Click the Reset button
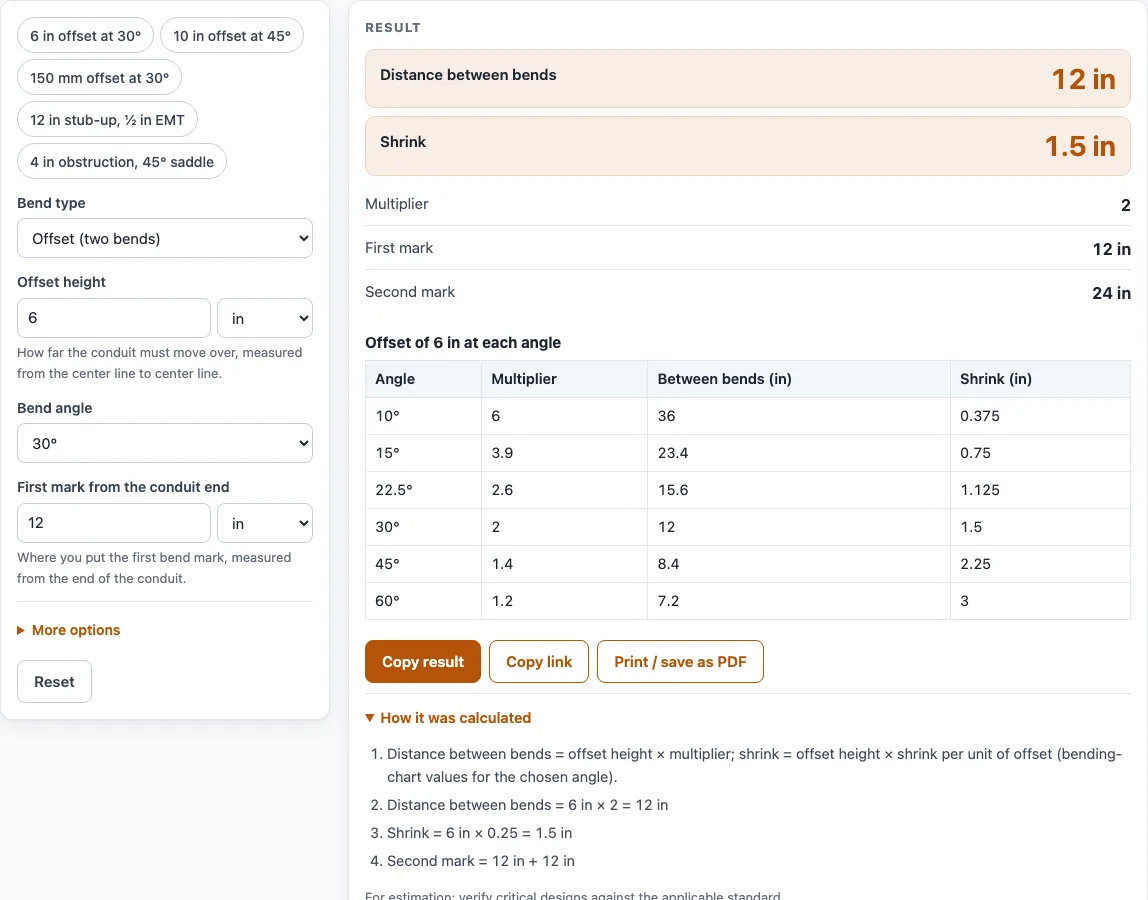 point(54,682)
